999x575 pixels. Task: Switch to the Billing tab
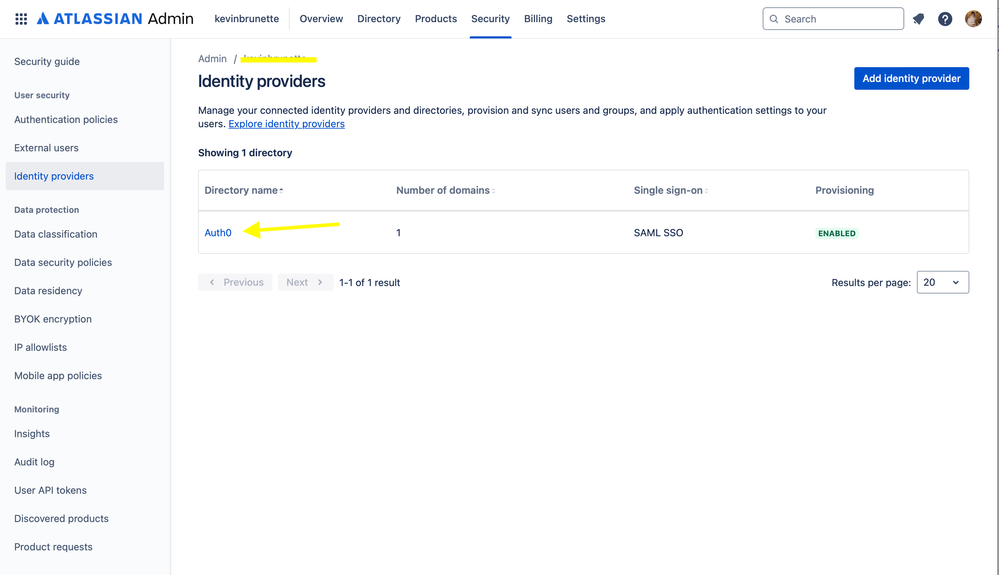(538, 19)
